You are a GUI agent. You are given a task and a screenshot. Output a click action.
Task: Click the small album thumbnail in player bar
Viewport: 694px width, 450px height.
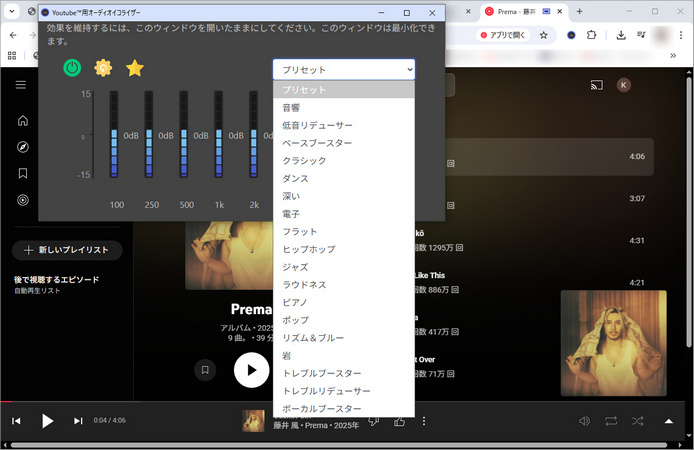coord(254,421)
